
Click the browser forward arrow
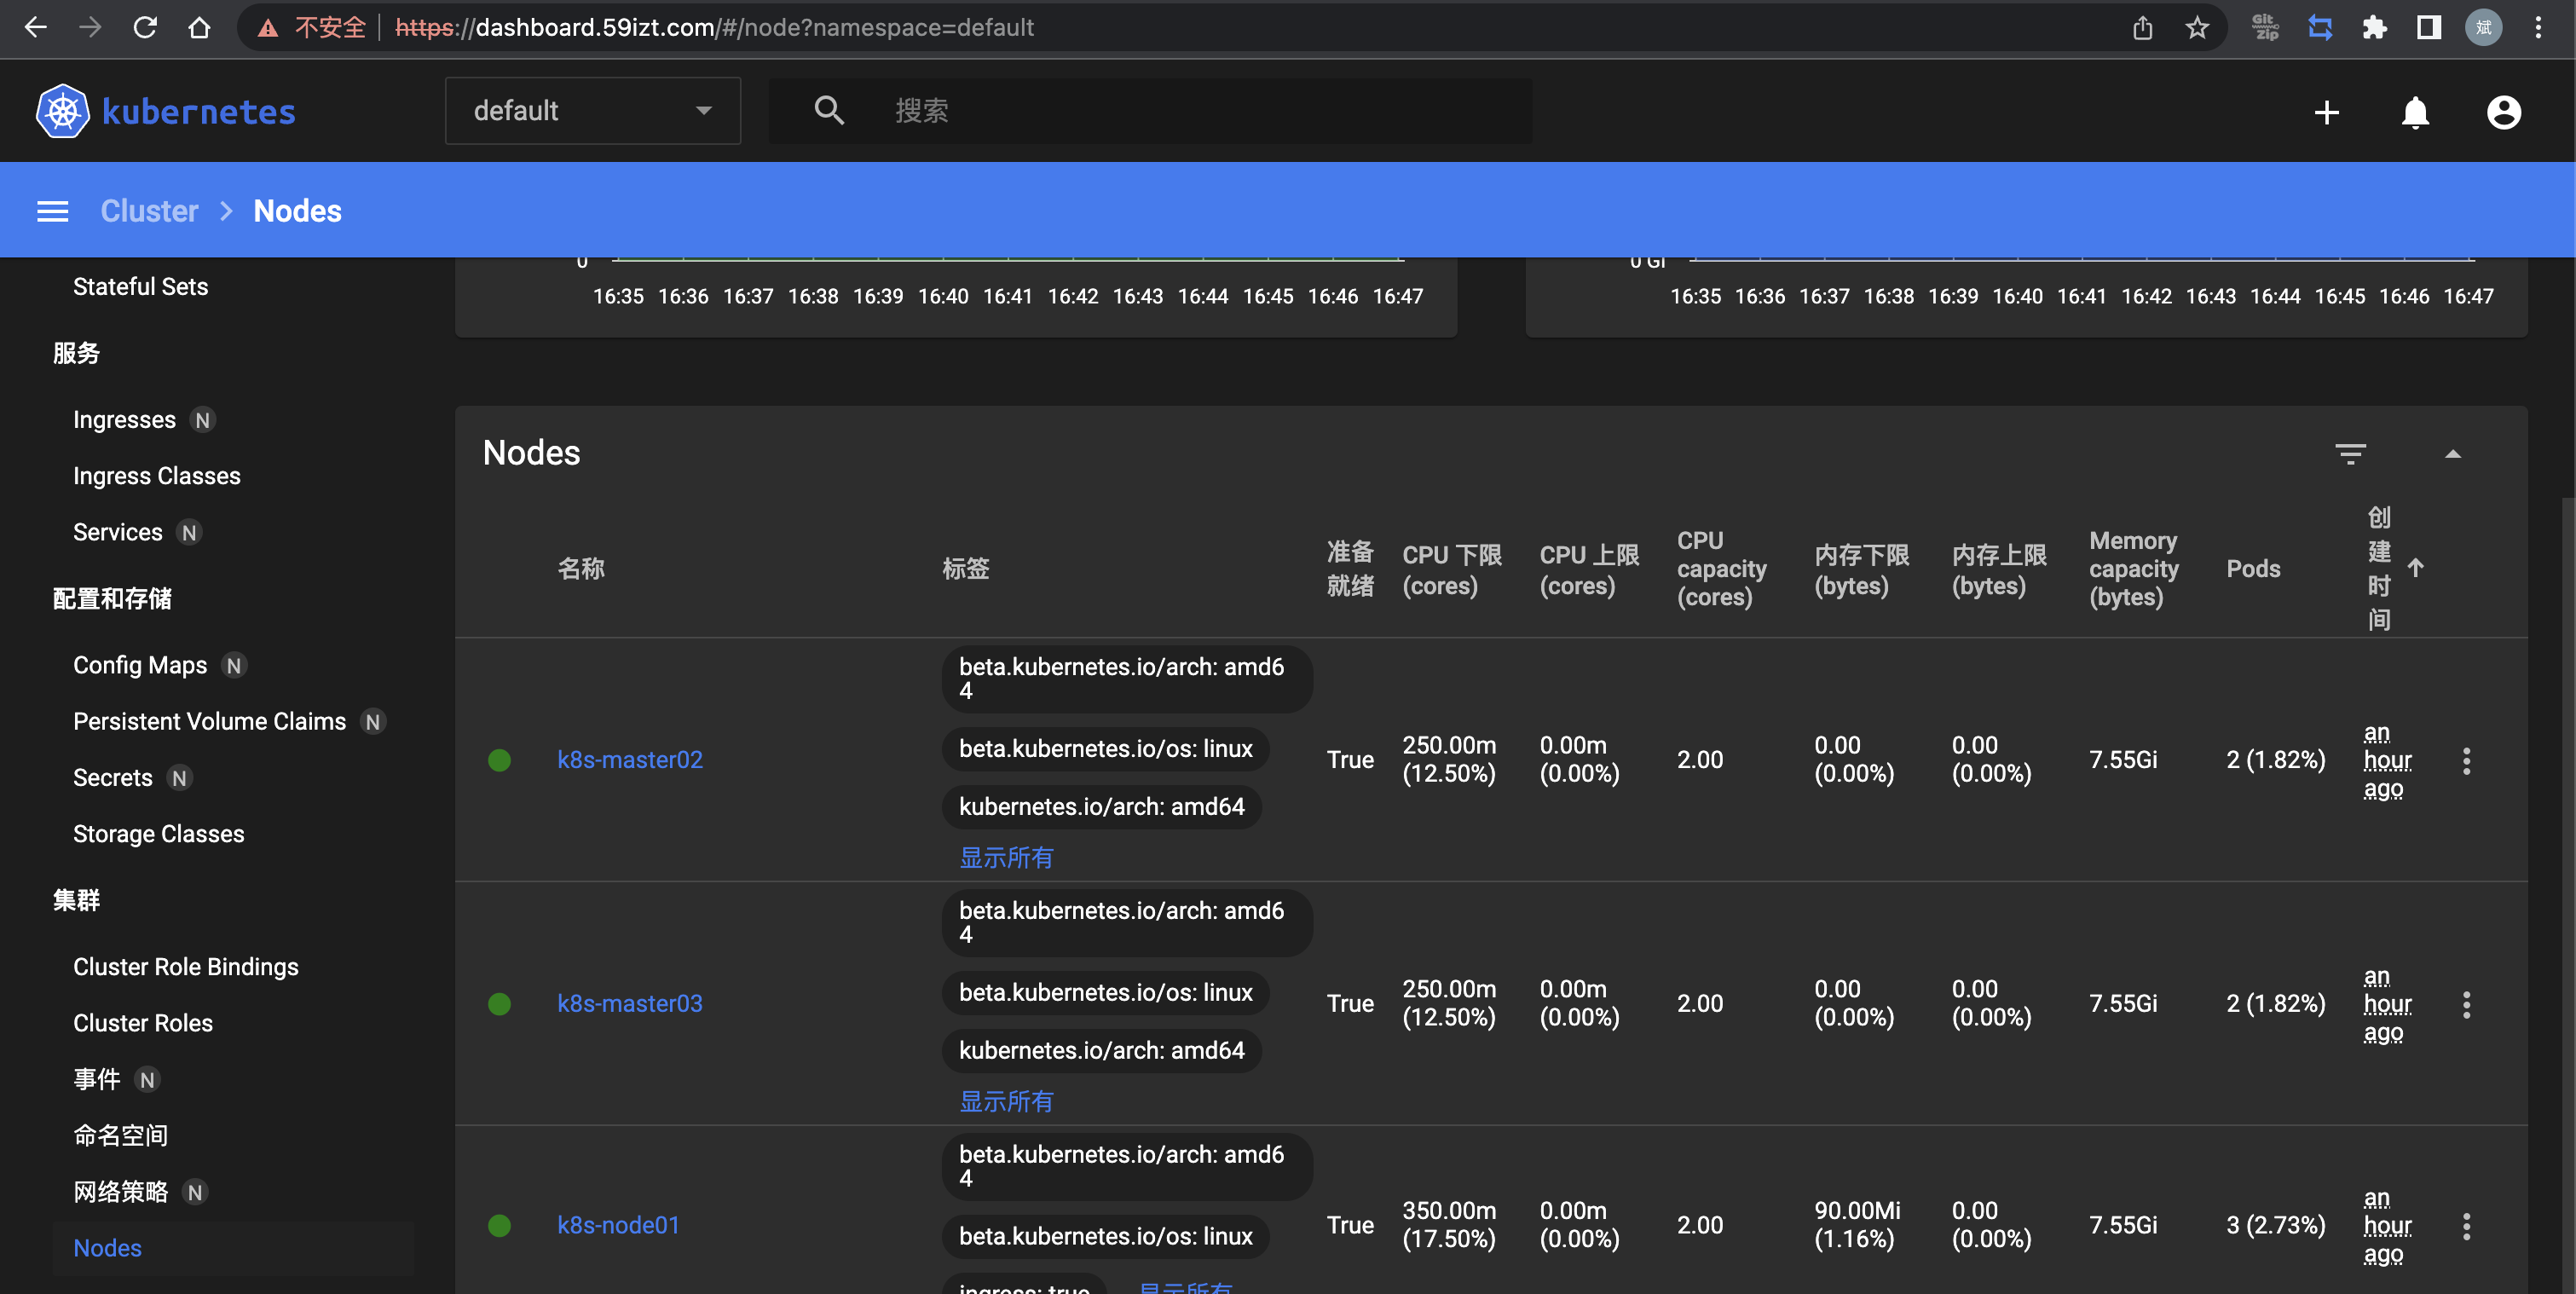pos(90,27)
